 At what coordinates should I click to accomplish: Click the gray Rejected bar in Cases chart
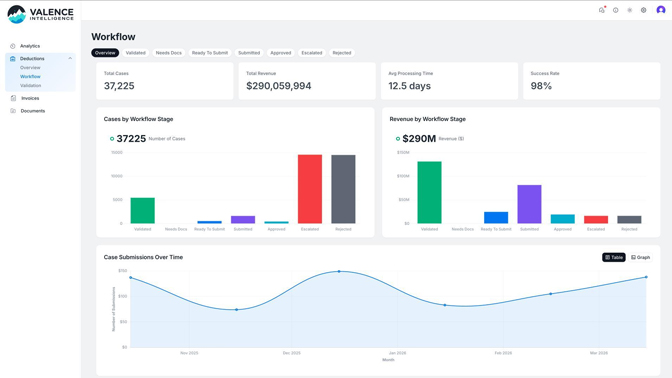(343, 189)
